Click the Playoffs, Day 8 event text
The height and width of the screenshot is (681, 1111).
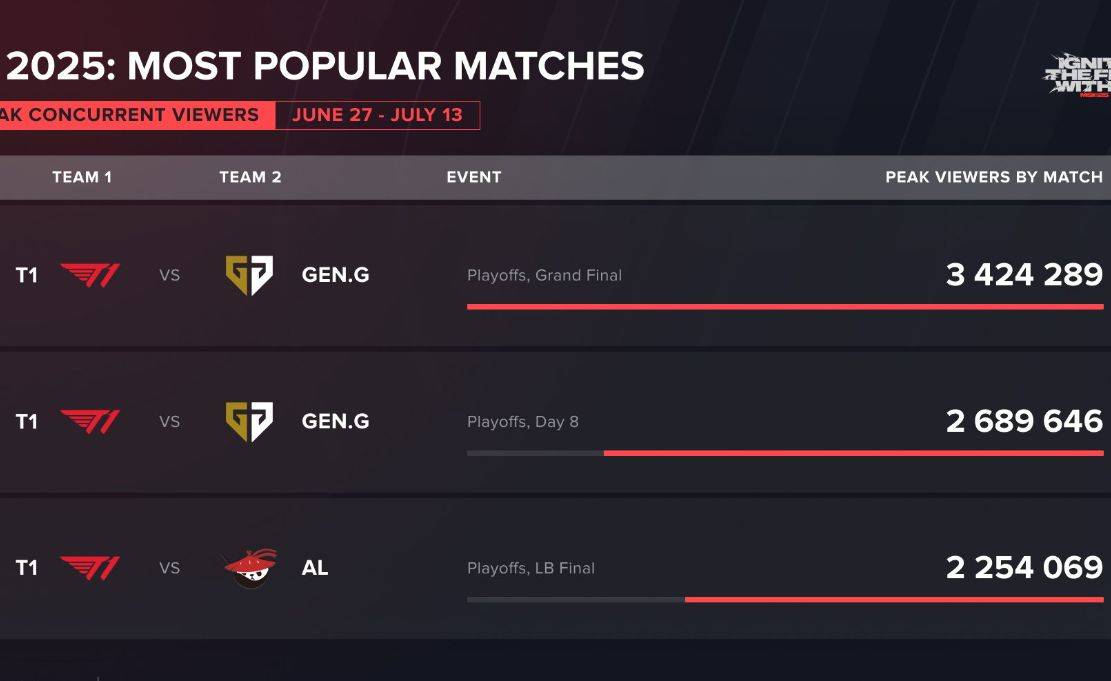click(523, 422)
